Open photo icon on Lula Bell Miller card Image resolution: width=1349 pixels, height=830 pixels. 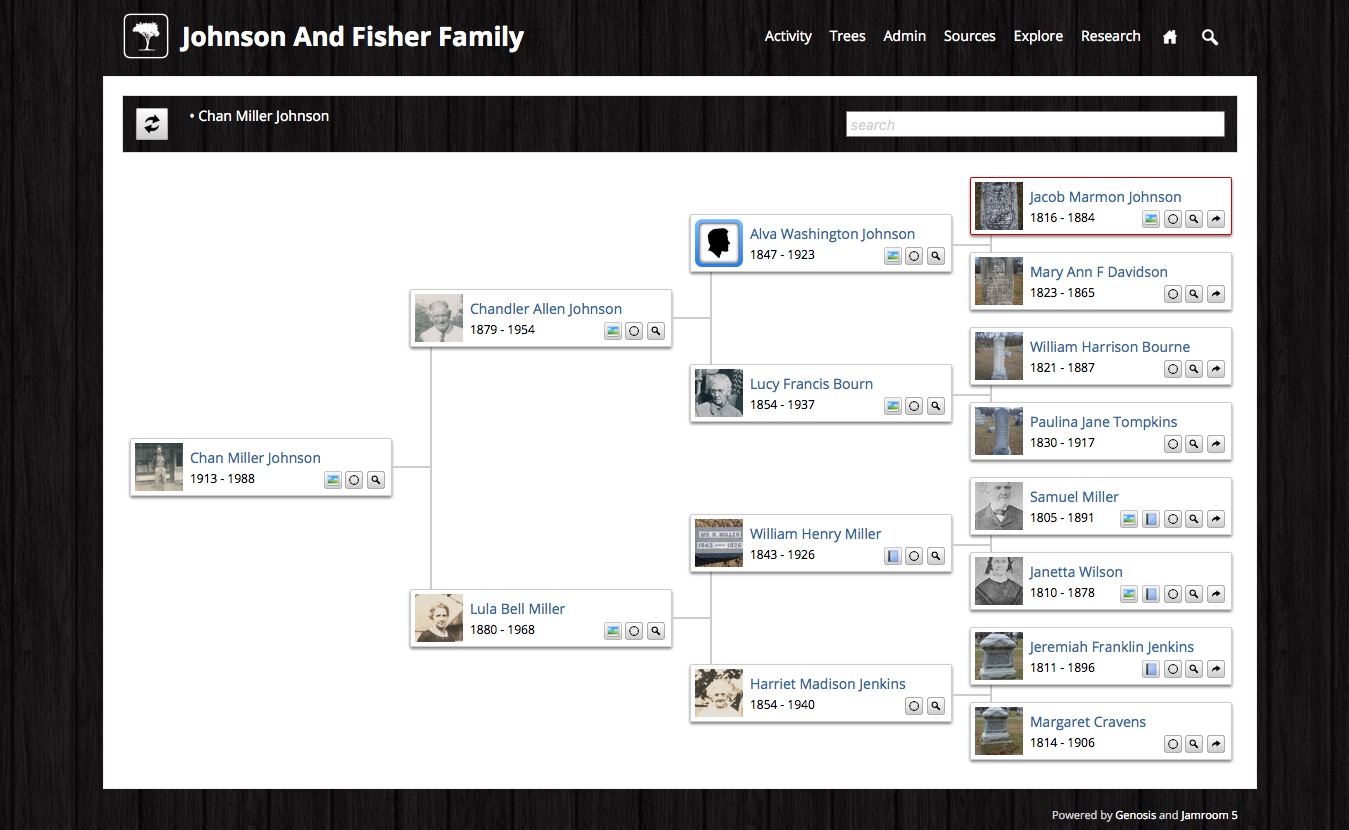pos(613,631)
